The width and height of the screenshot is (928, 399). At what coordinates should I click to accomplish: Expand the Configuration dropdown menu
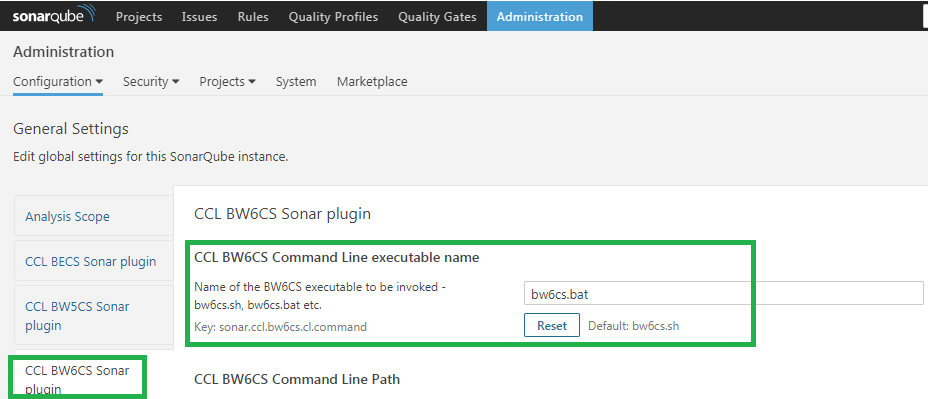coord(58,82)
